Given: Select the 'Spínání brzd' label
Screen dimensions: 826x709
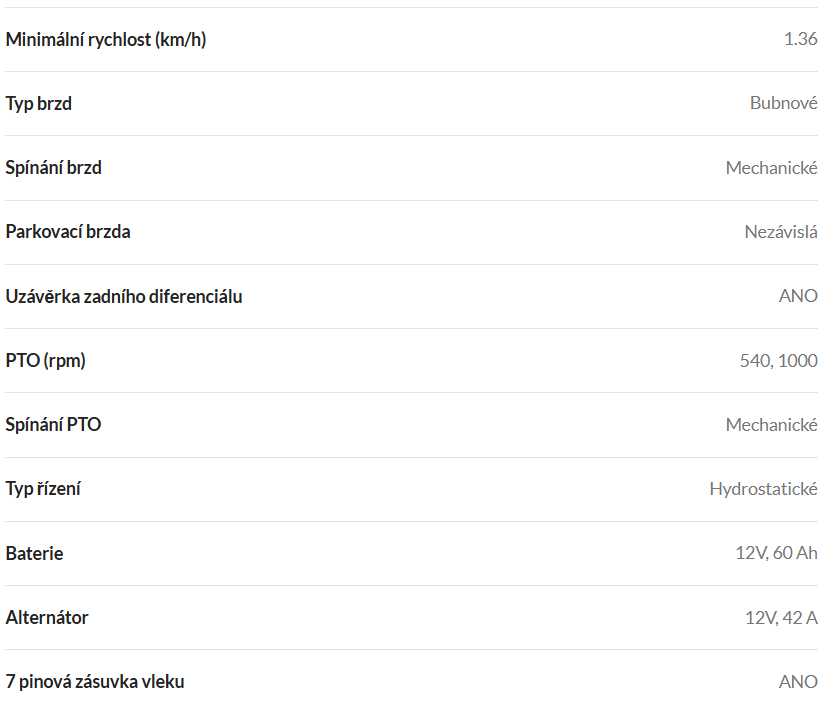Looking at the screenshot, I should click(x=54, y=168).
